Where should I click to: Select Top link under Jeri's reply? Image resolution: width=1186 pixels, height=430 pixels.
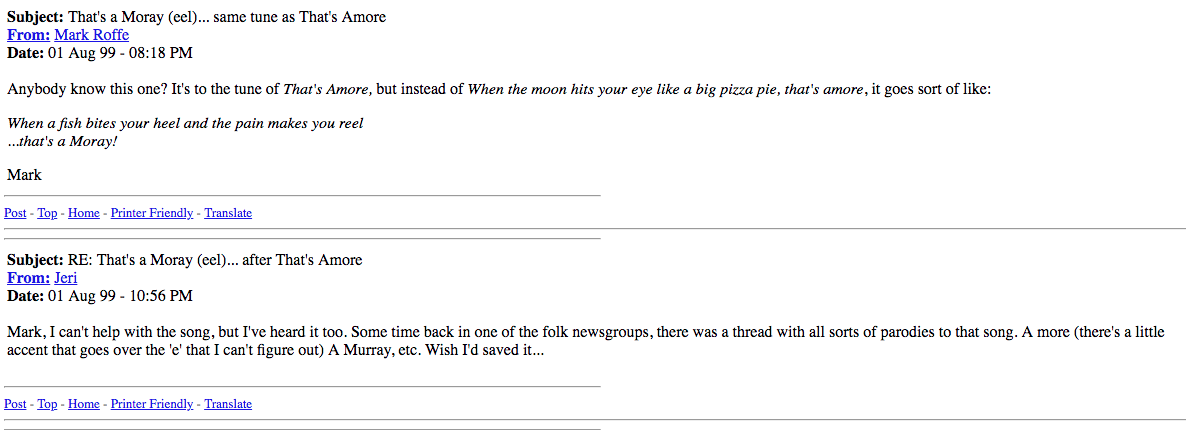pyautogui.click(x=47, y=404)
